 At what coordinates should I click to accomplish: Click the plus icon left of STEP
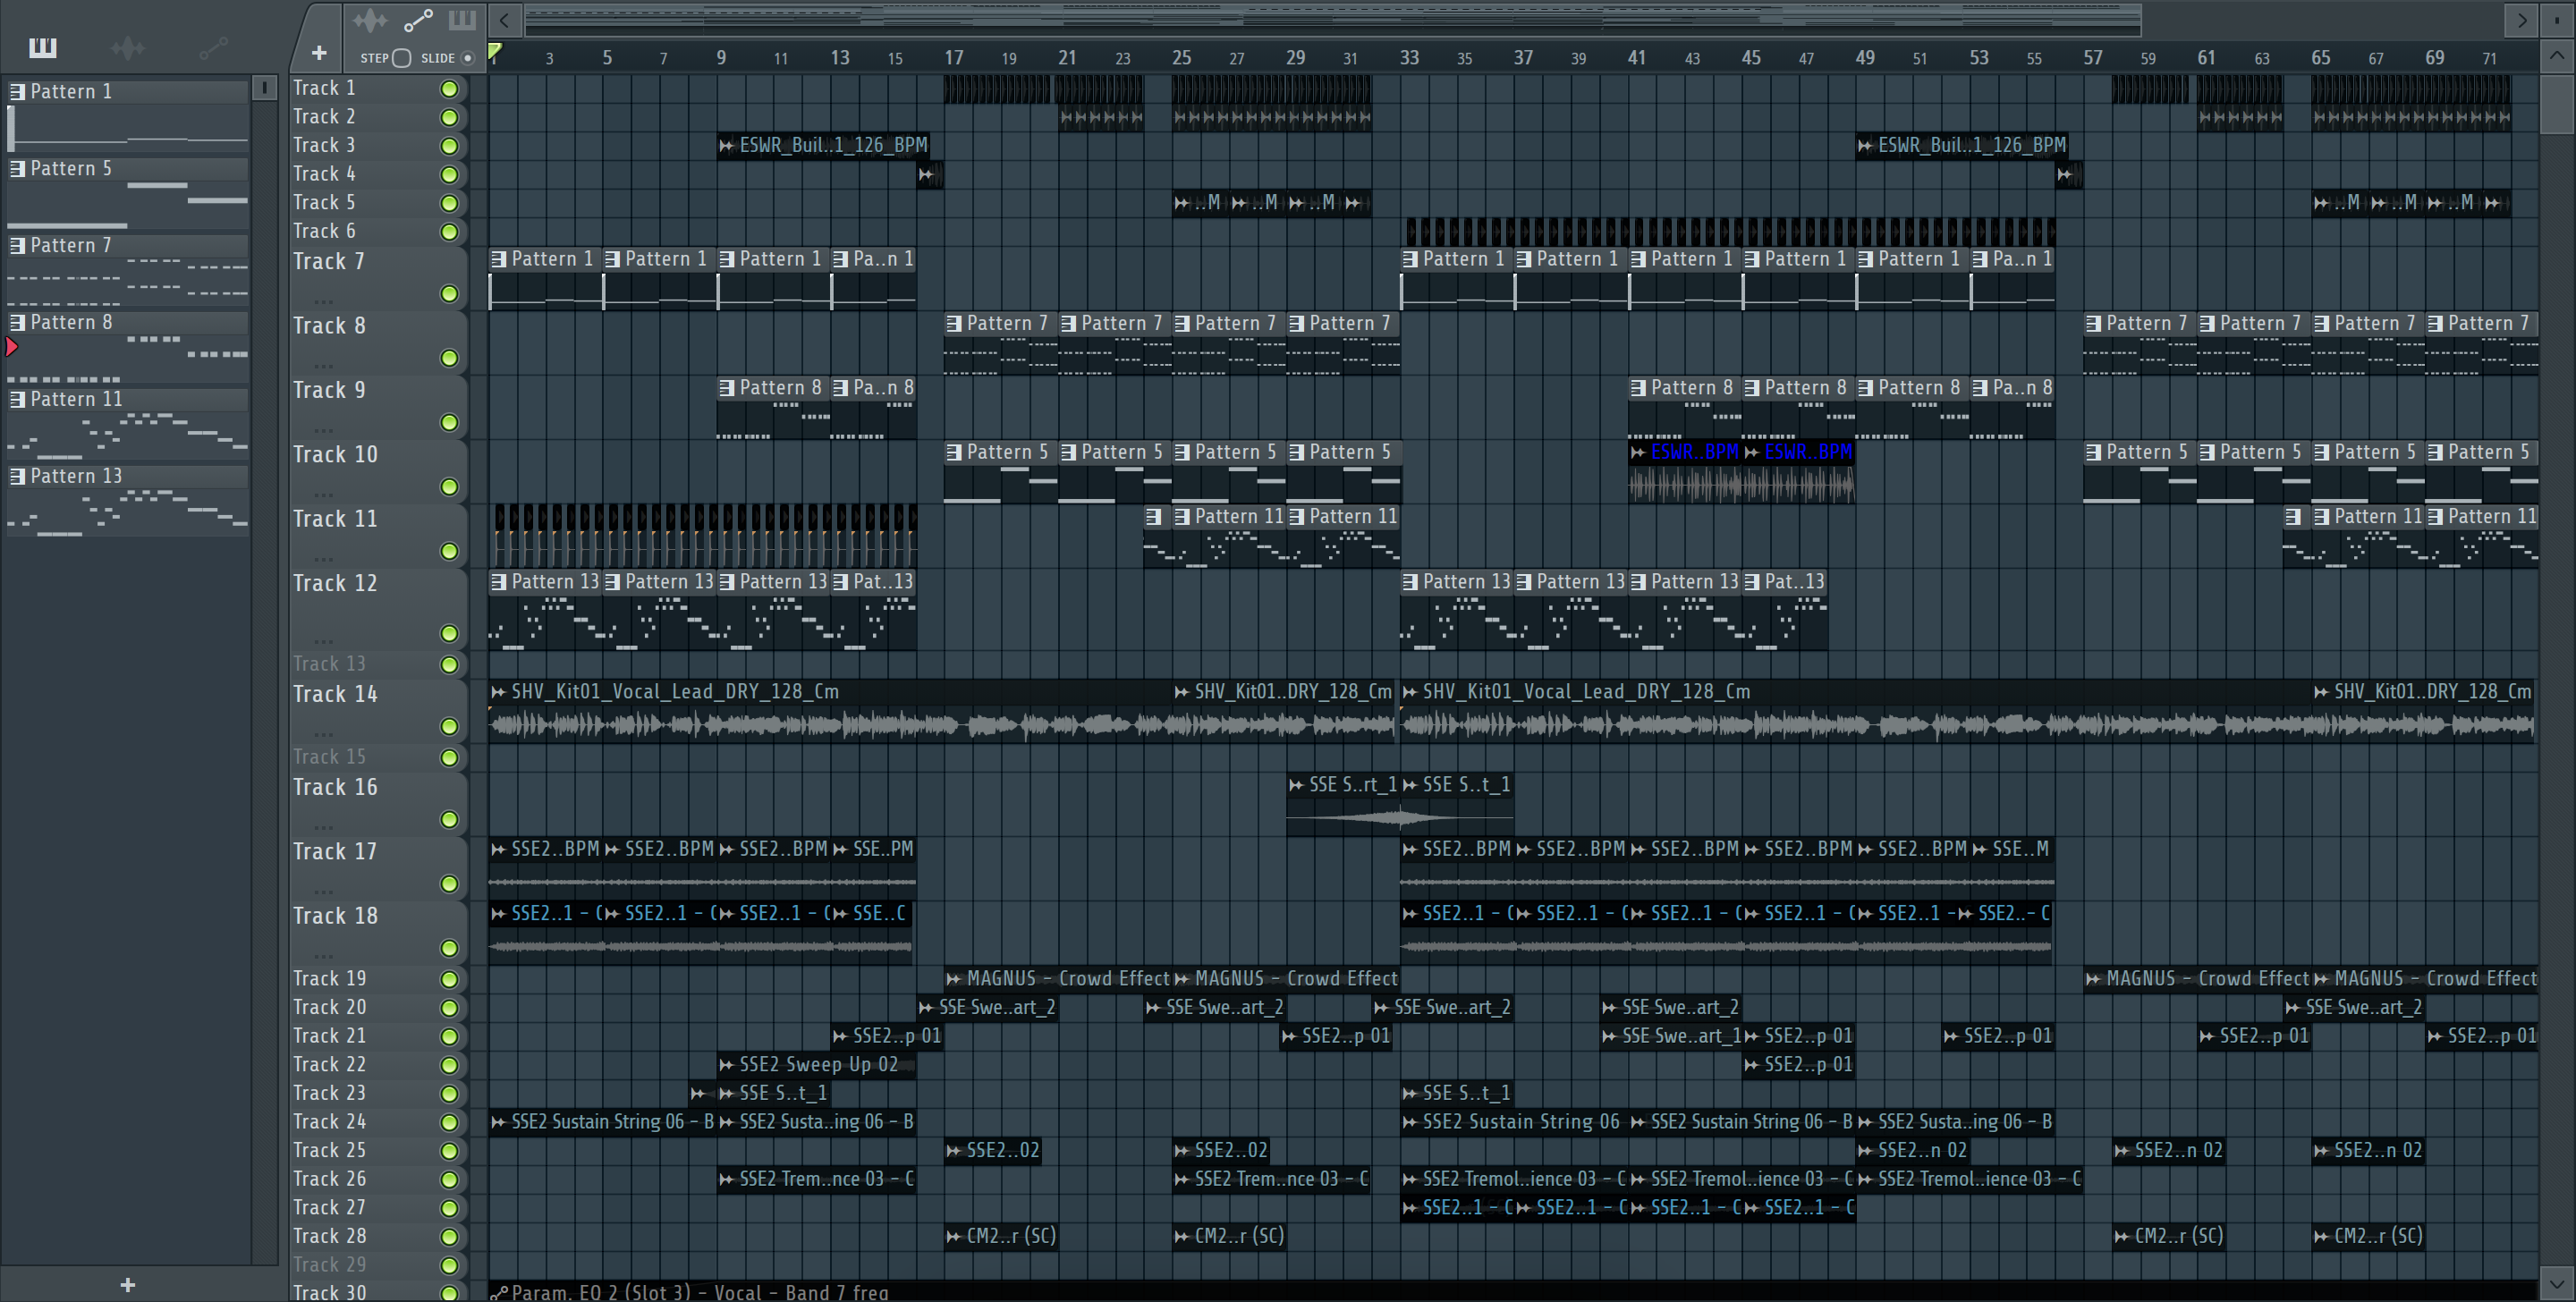coord(319,53)
